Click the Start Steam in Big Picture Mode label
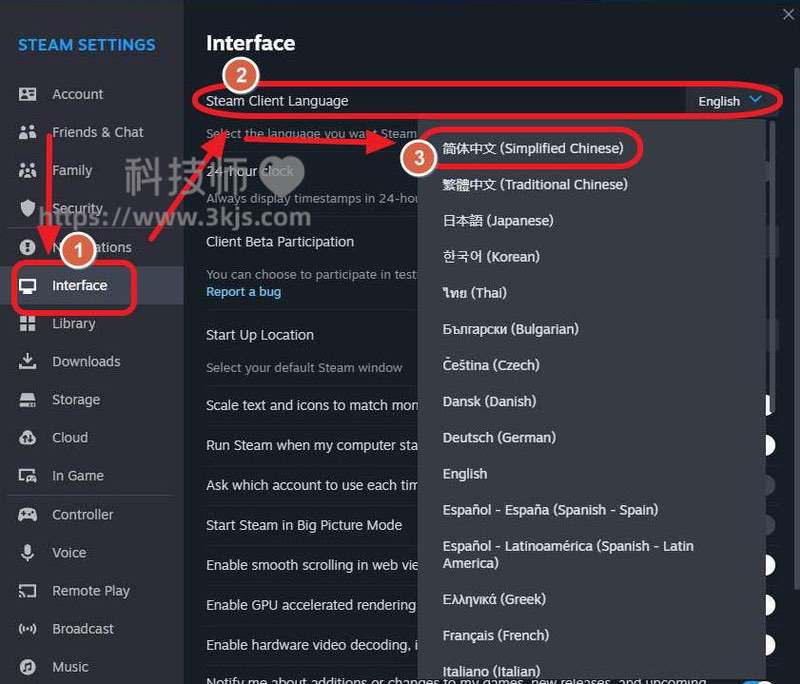Image resolution: width=800 pixels, height=684 pixels. point(304,525)
